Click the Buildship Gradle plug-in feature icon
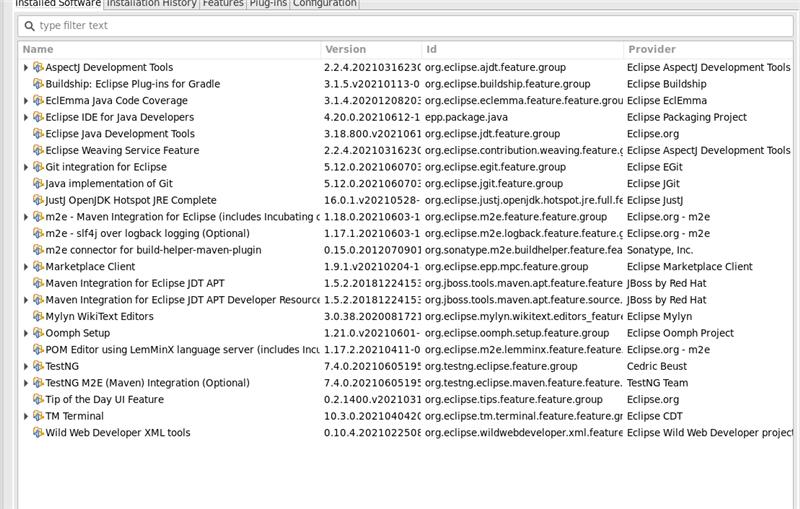The image size is (800, 509). coord(38,84)
